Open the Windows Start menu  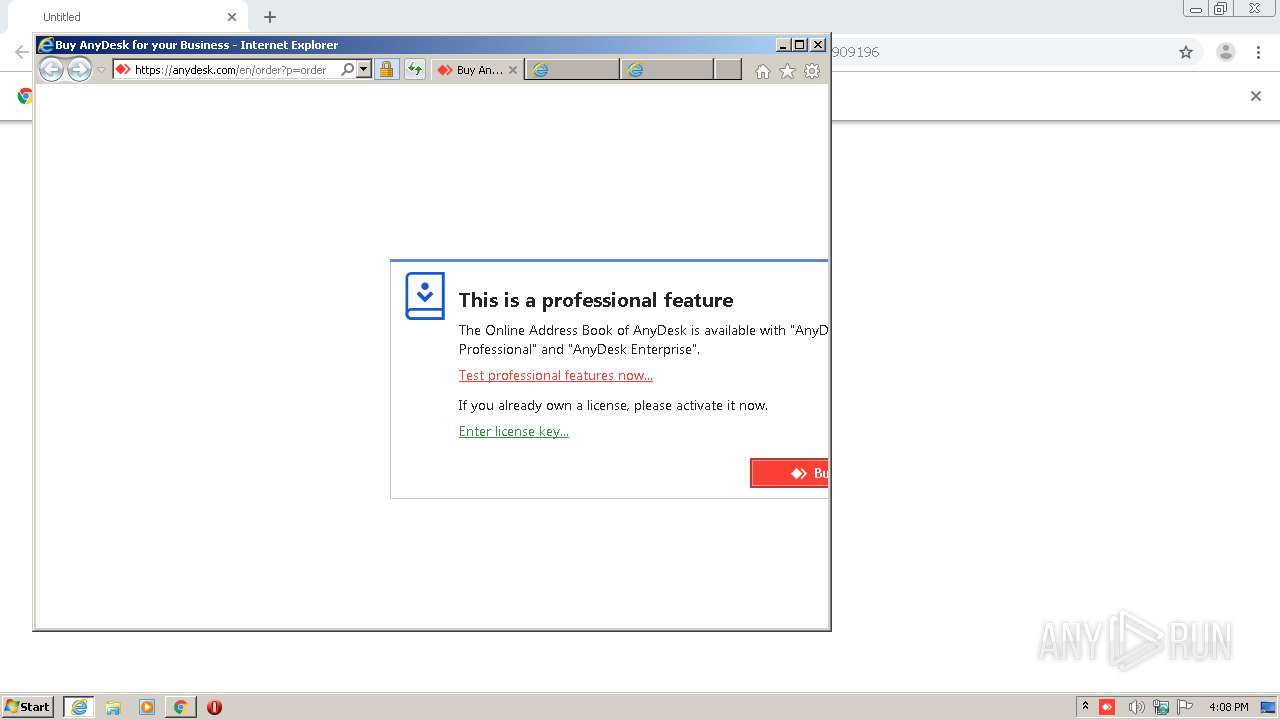coord(28,707)
